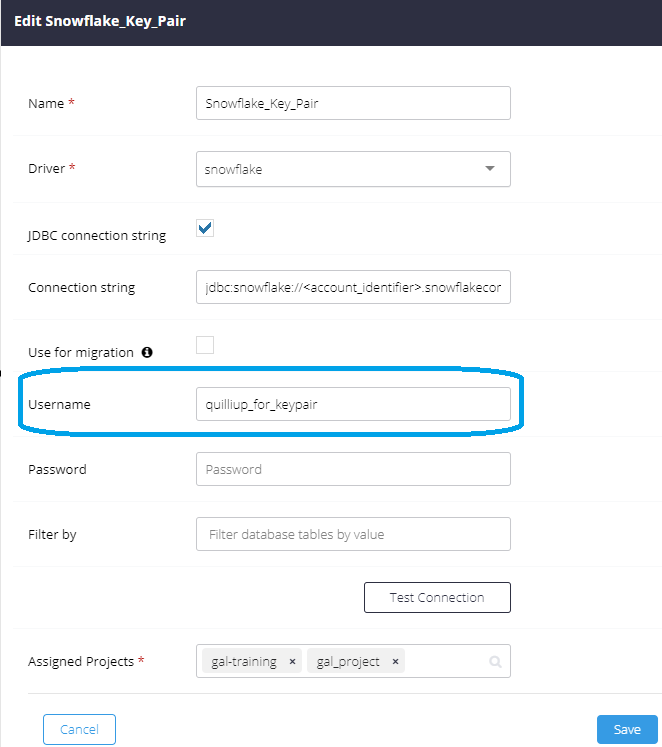Click the search icon in Assigned Projects

[x=495, y=661]
